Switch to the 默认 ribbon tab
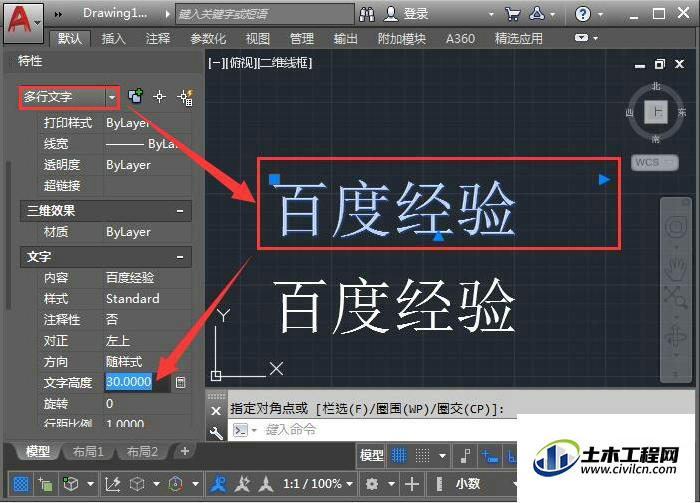 (70, 39)
